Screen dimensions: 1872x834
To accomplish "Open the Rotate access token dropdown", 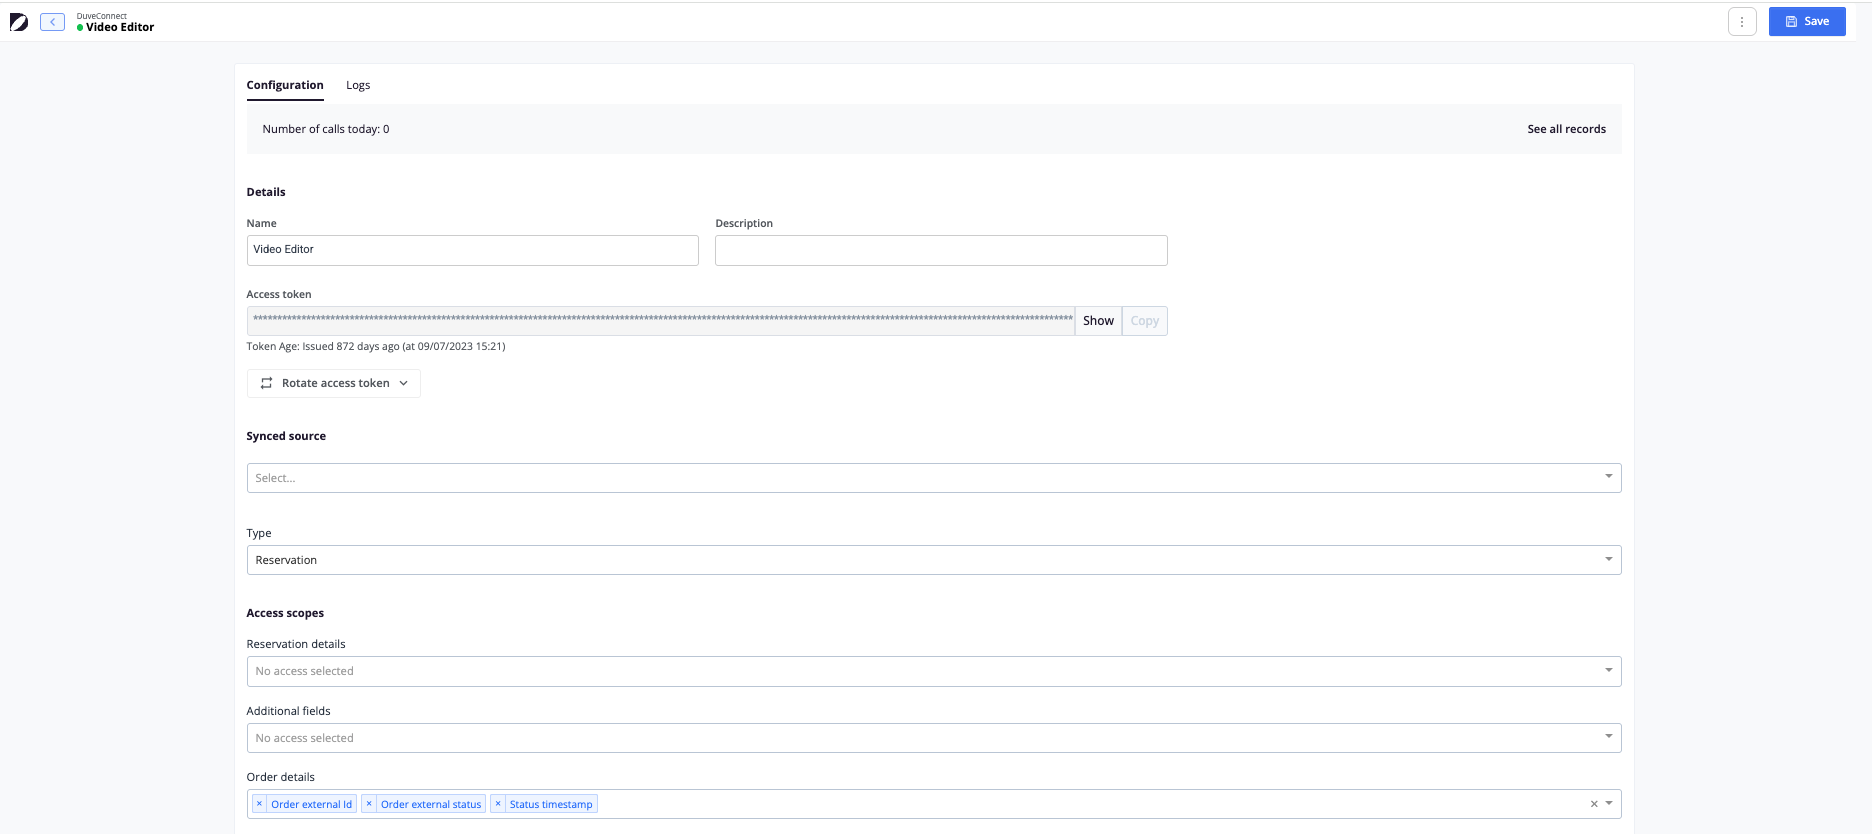I will pyautogui.click(x=334, y=383).
